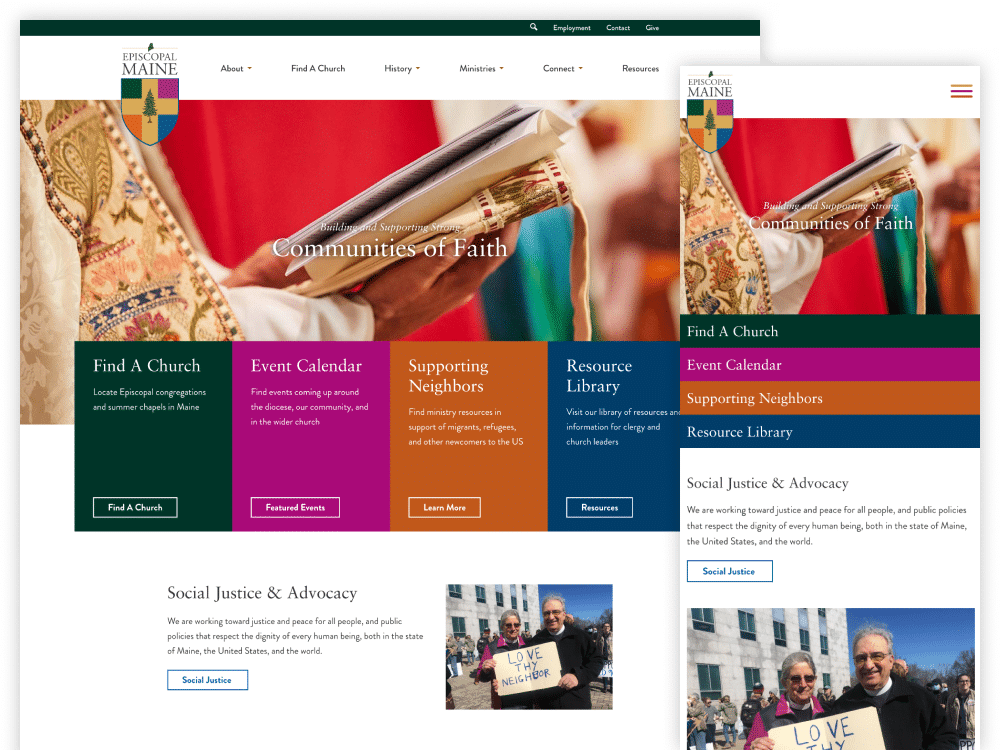The image size is (1000, 750).
Task: Click the Love Thy Neighbor photo on desktop
Action: [529, 647]
